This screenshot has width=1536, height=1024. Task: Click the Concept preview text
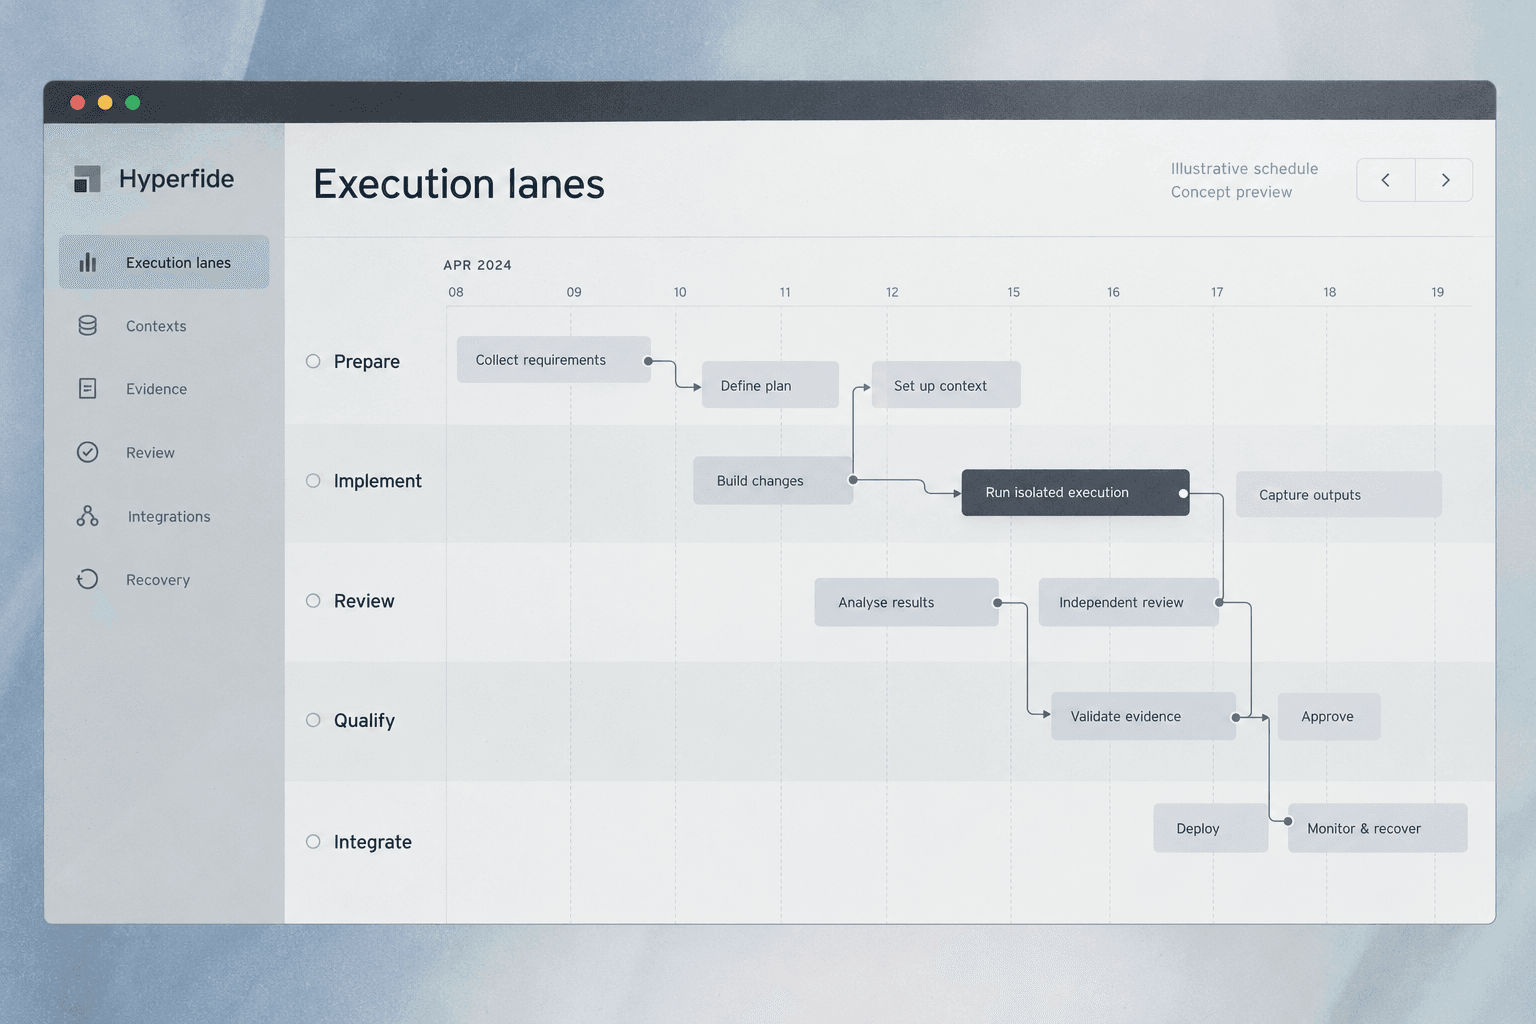(1232, 192)
